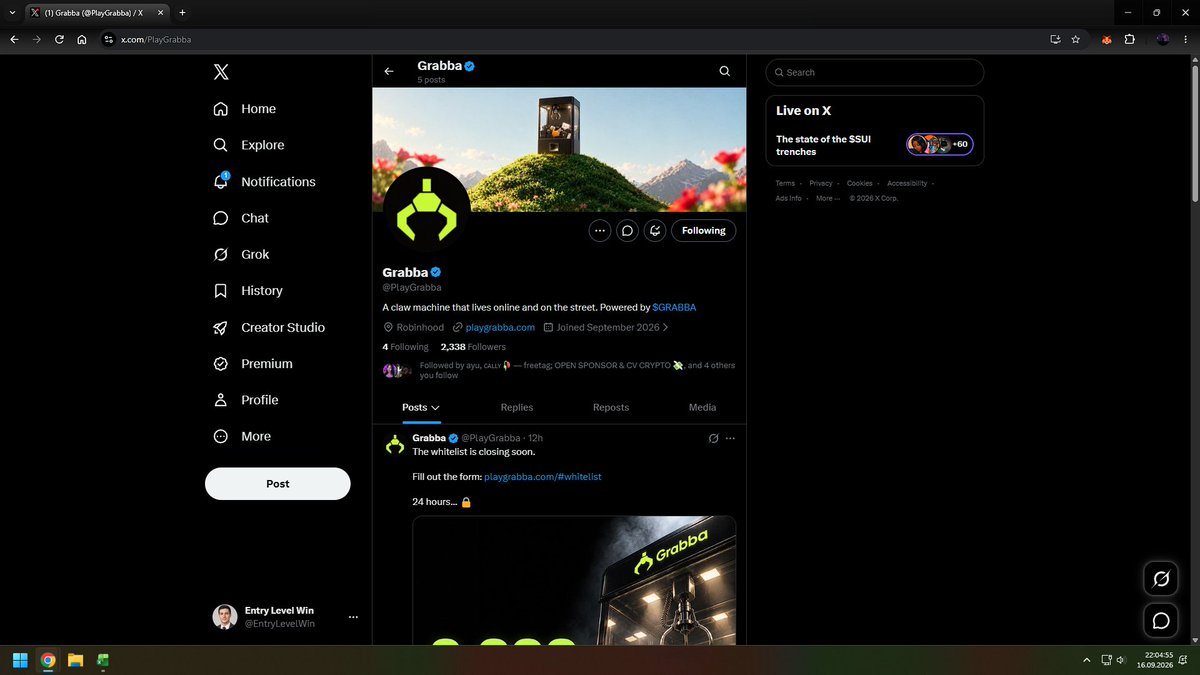Go to Profile in sidebar
This screenshot has height=675, width=1200.
pyautogui.click(x=245, y=400)
